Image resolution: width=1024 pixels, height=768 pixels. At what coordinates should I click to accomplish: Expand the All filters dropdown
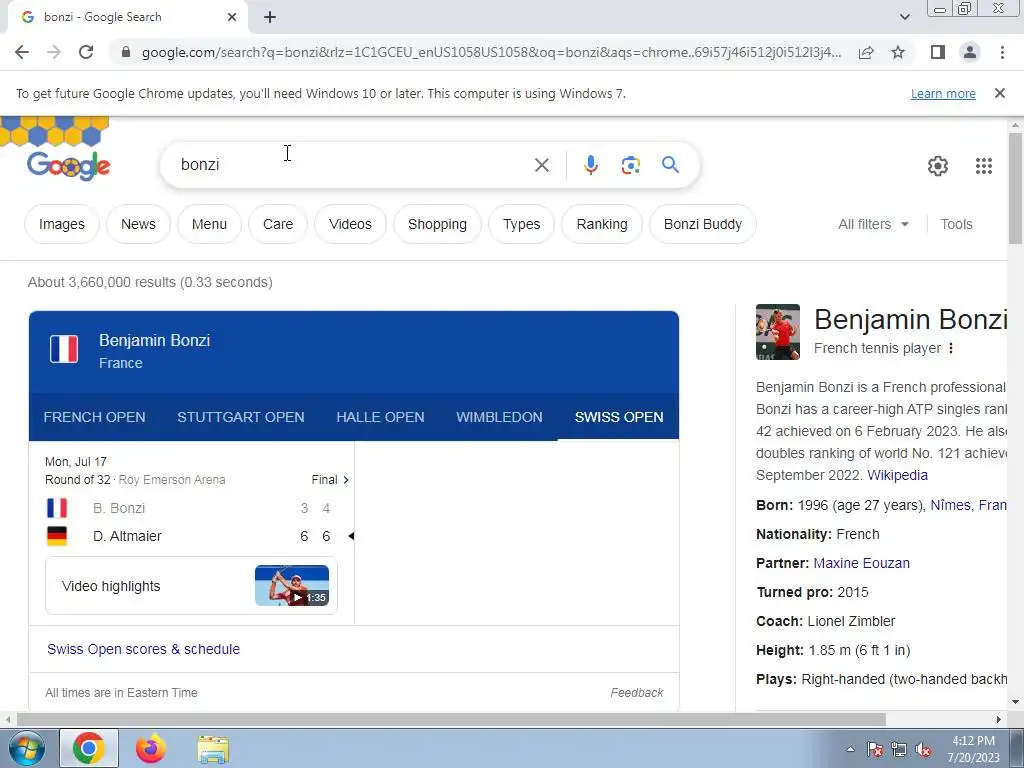(x=873, y=224)
